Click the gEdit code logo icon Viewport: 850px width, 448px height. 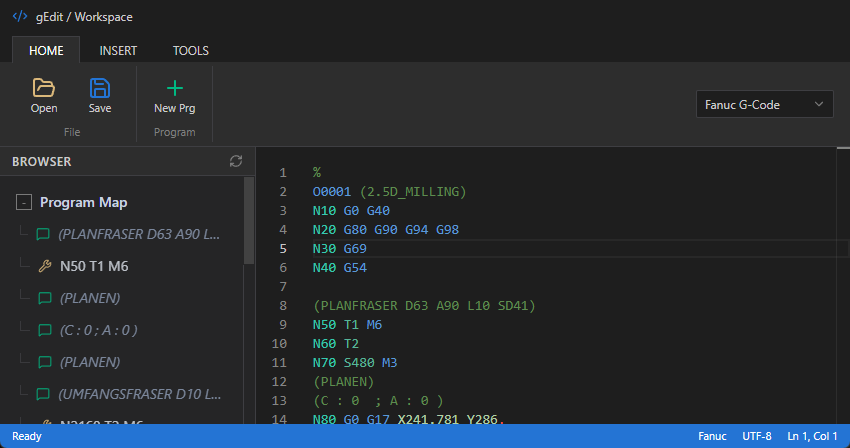pos(20,16)
